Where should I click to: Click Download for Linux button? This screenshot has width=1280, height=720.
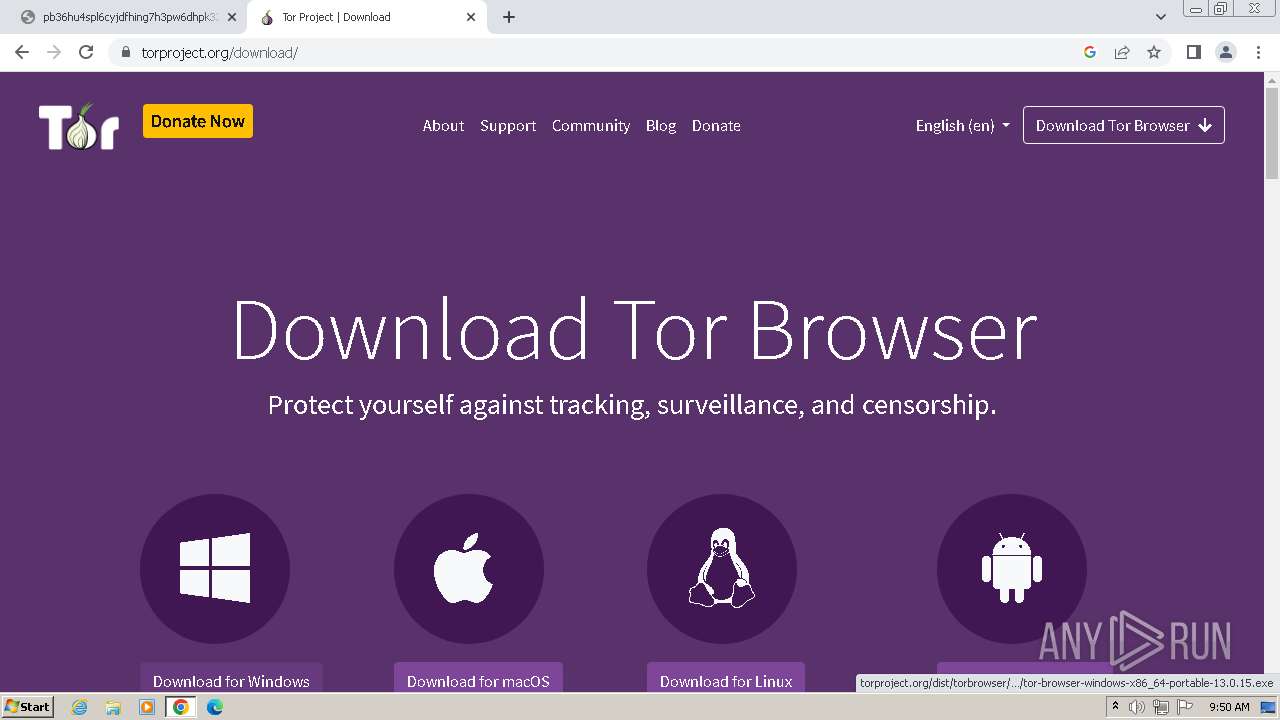[726, 678]
